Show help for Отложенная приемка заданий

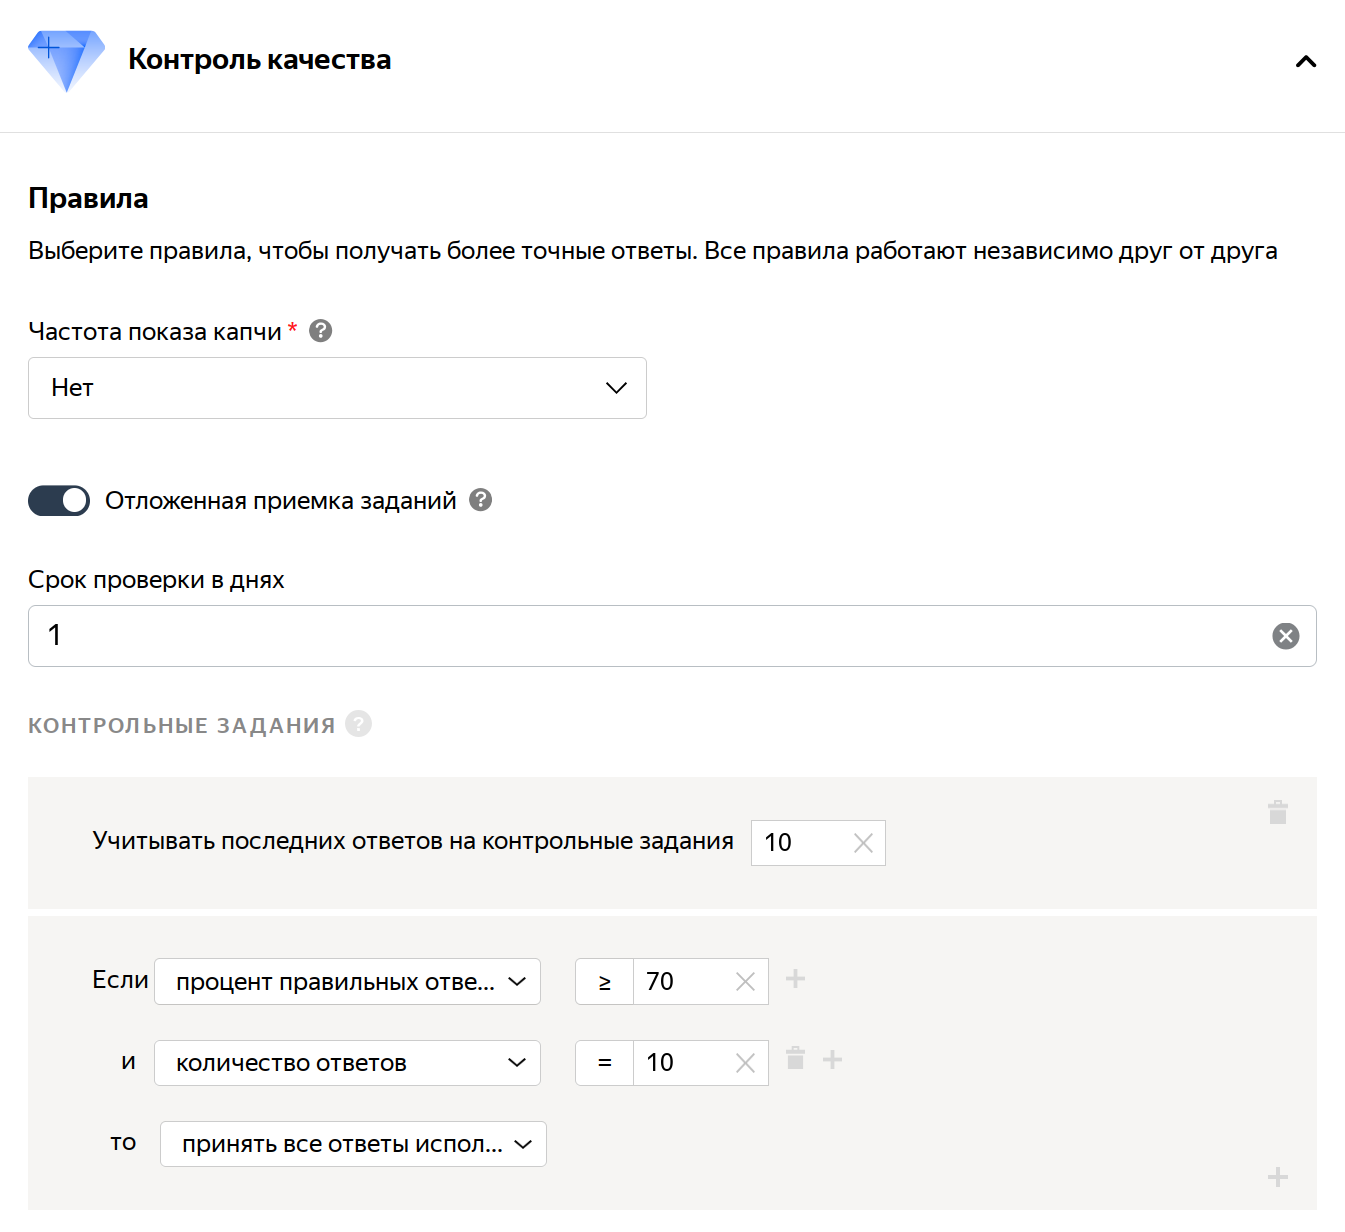click(x=480, y=500)
